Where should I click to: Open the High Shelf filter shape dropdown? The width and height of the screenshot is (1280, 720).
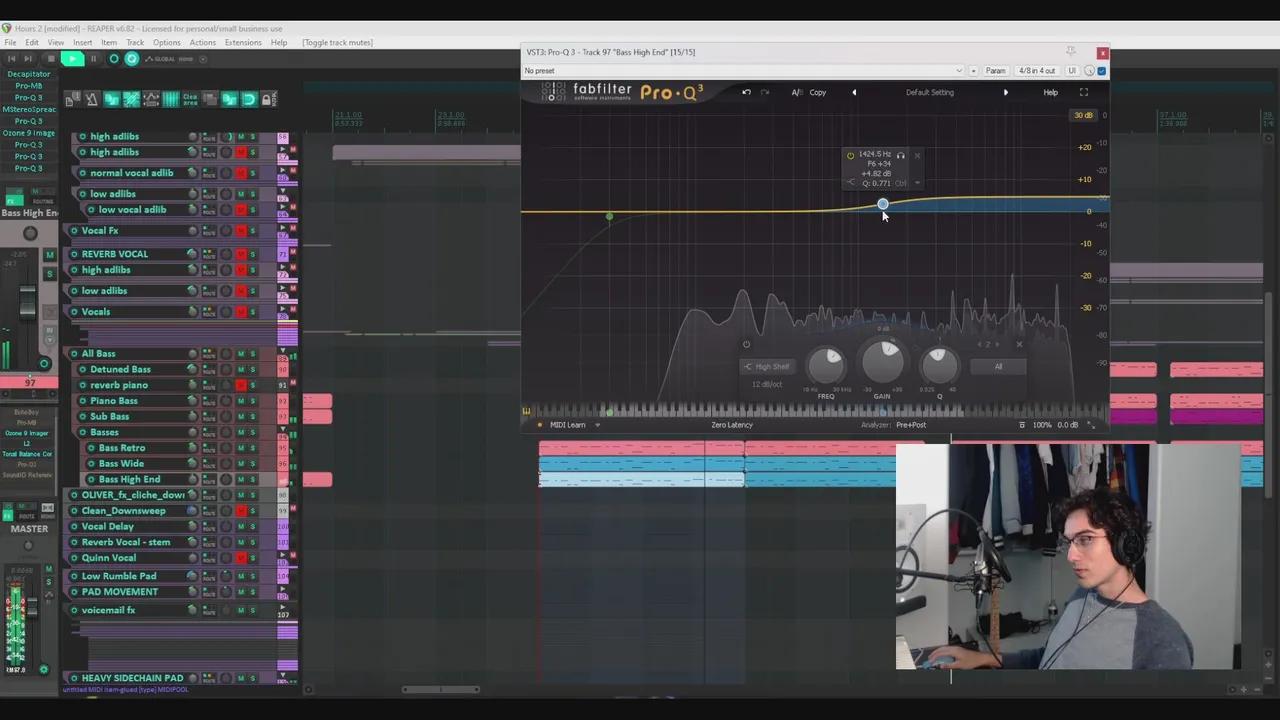tap(766, 367)
